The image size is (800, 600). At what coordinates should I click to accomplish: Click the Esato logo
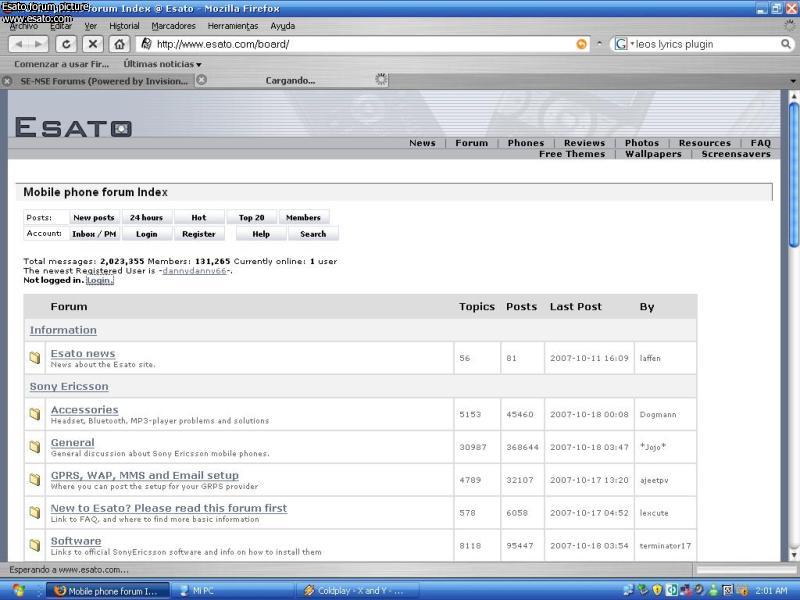[73, 127]
